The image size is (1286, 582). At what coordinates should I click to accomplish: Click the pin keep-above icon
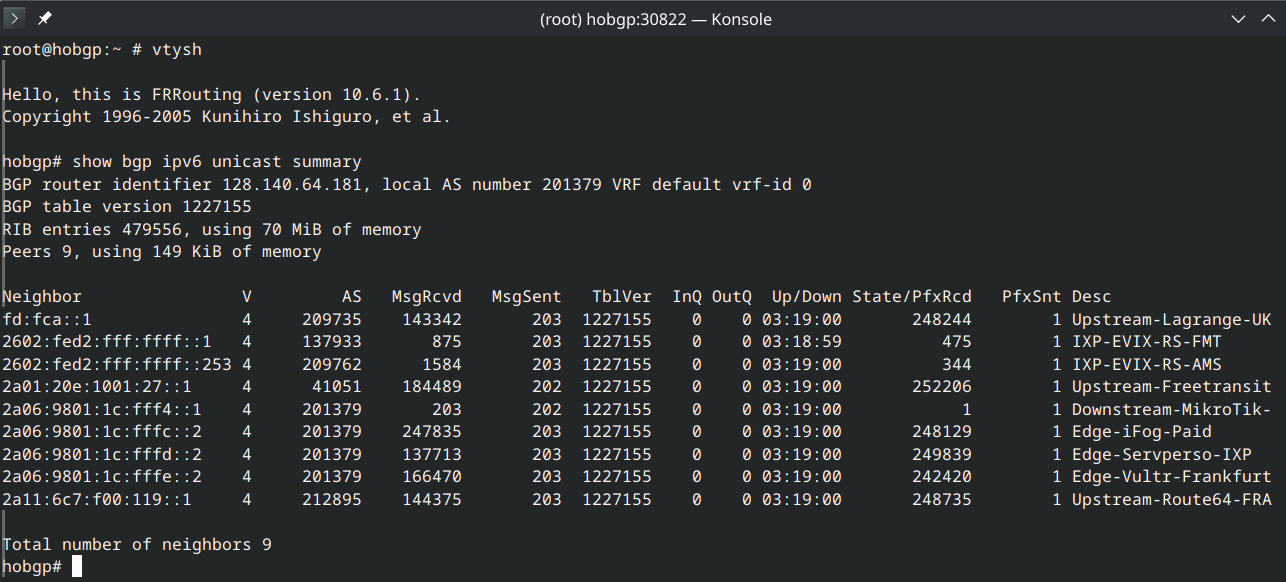pos(45,19)
